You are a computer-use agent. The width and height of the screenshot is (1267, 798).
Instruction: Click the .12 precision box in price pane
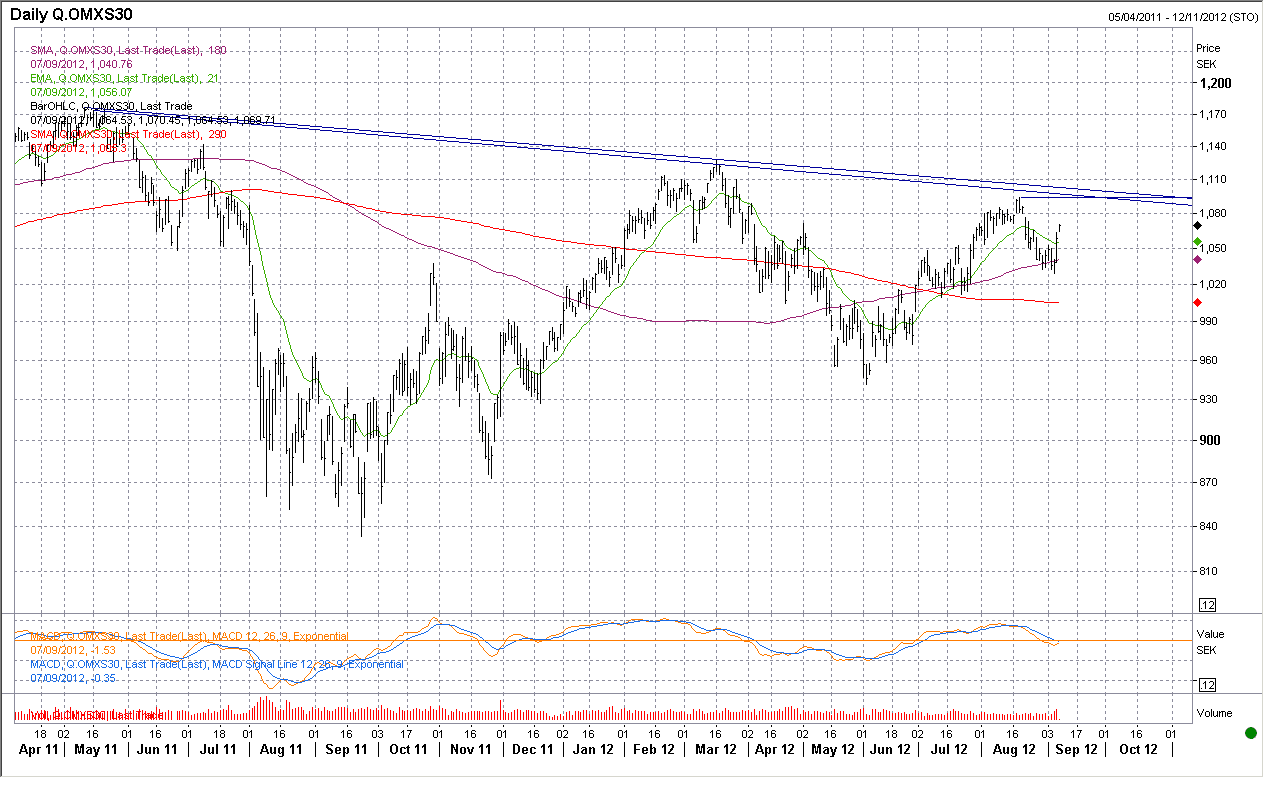pyautogui.click(x=1207, y=604)
